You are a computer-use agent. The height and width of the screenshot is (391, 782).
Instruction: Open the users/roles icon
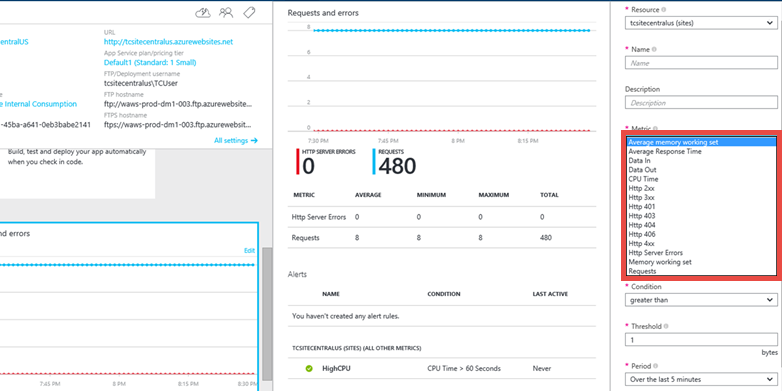[226, 12]
